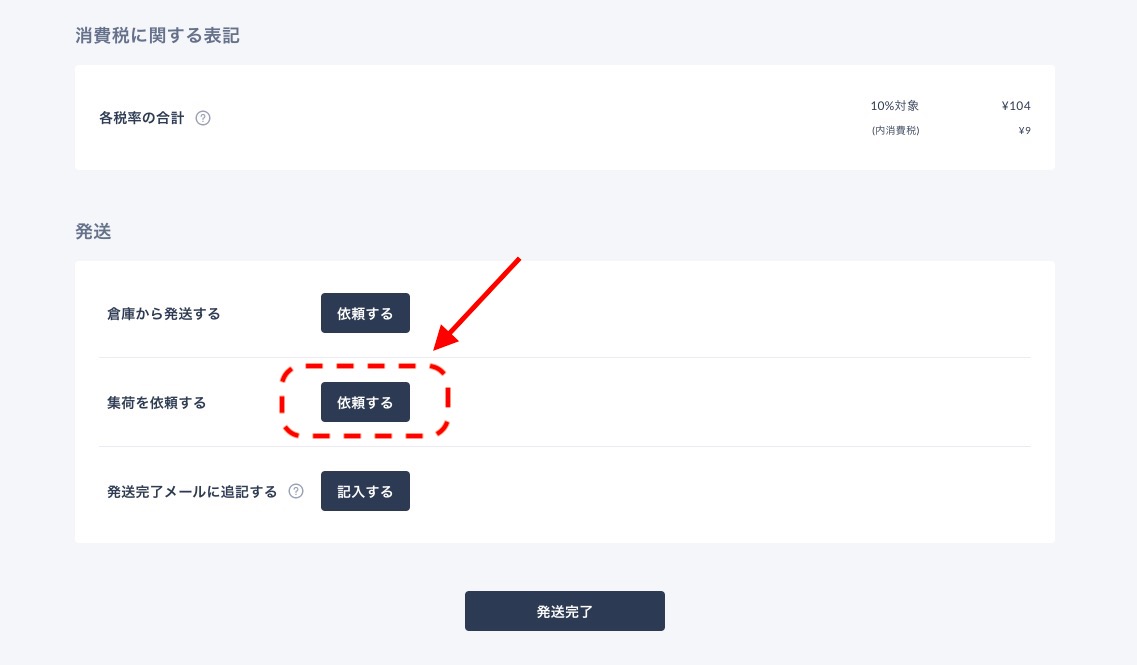Click the red arrow annotation
Screen dimensions: 1137x665
[476, 304]
